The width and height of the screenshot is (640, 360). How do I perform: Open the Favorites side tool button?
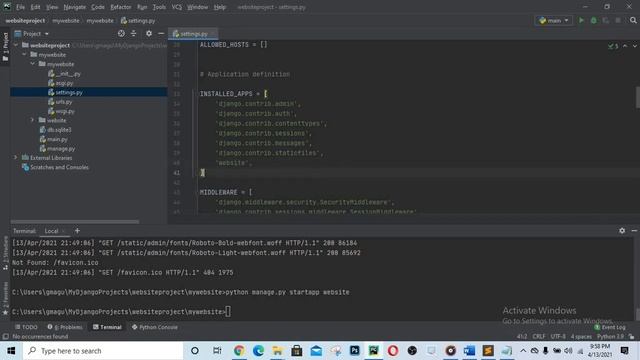pyautogui.click(x=5, y=299)
